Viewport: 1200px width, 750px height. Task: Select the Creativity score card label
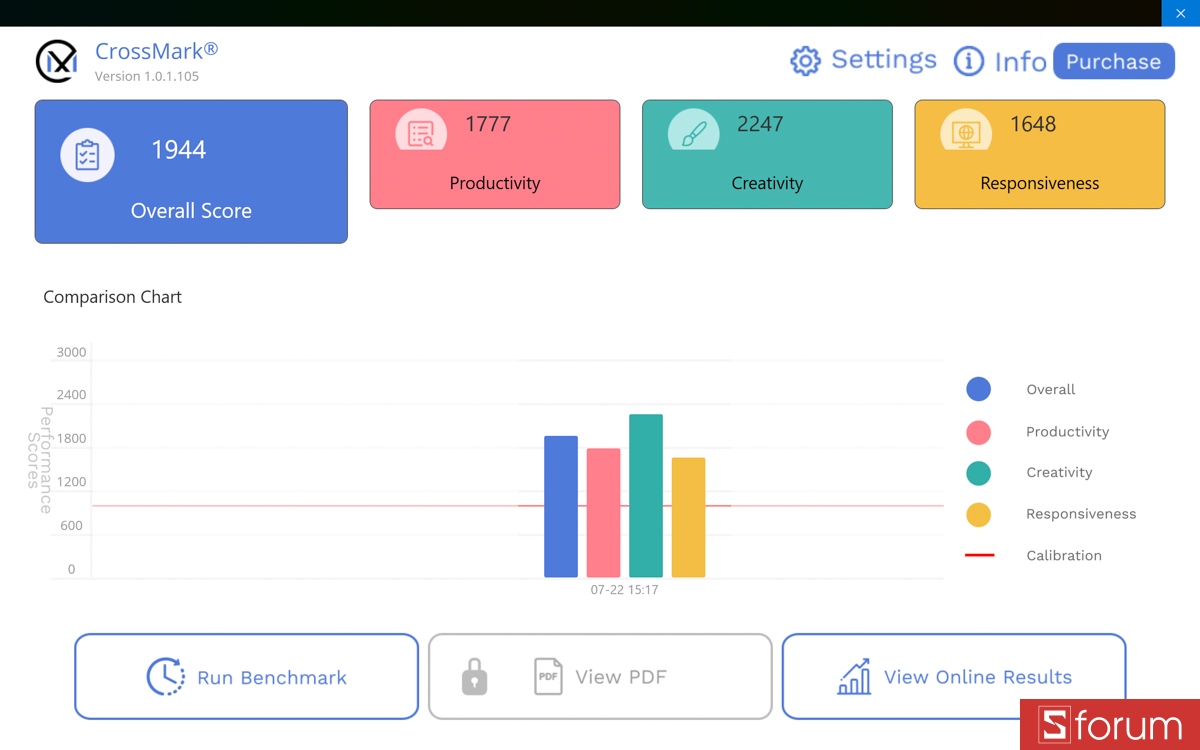767,183
